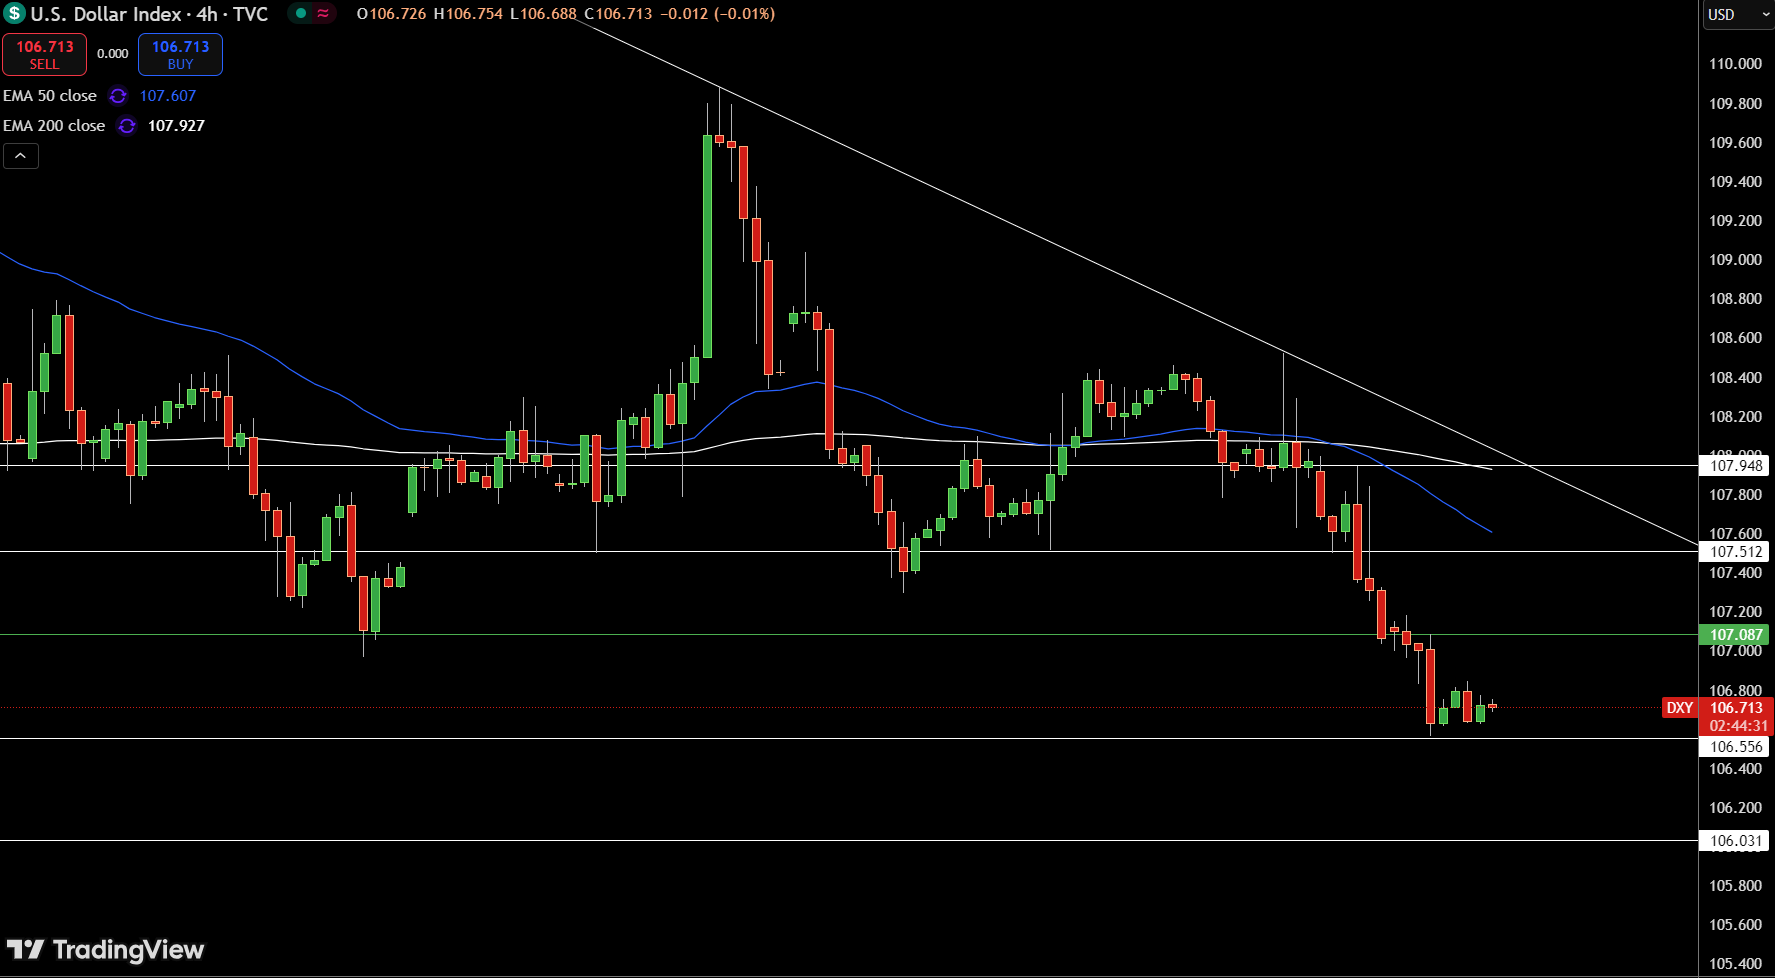The height and width of the screenshot is (978, 1775).
Task: Click the 0.000 spread value
Action: pyautogui.click(x=112, y=54)
